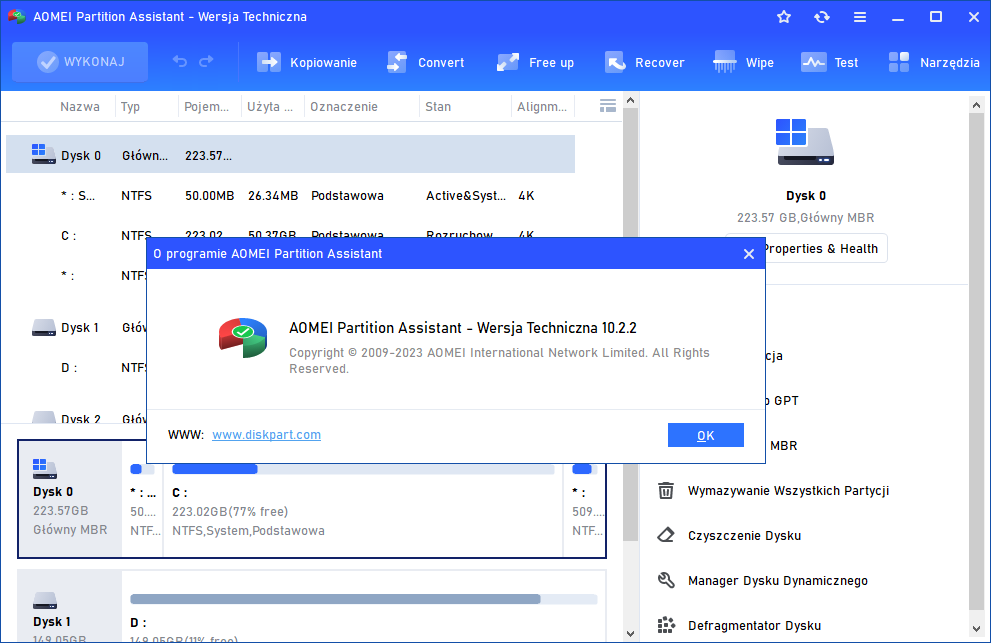991x643 pixels.
Task: Open the Convert toolbar menu
Action: pos(425,62)
